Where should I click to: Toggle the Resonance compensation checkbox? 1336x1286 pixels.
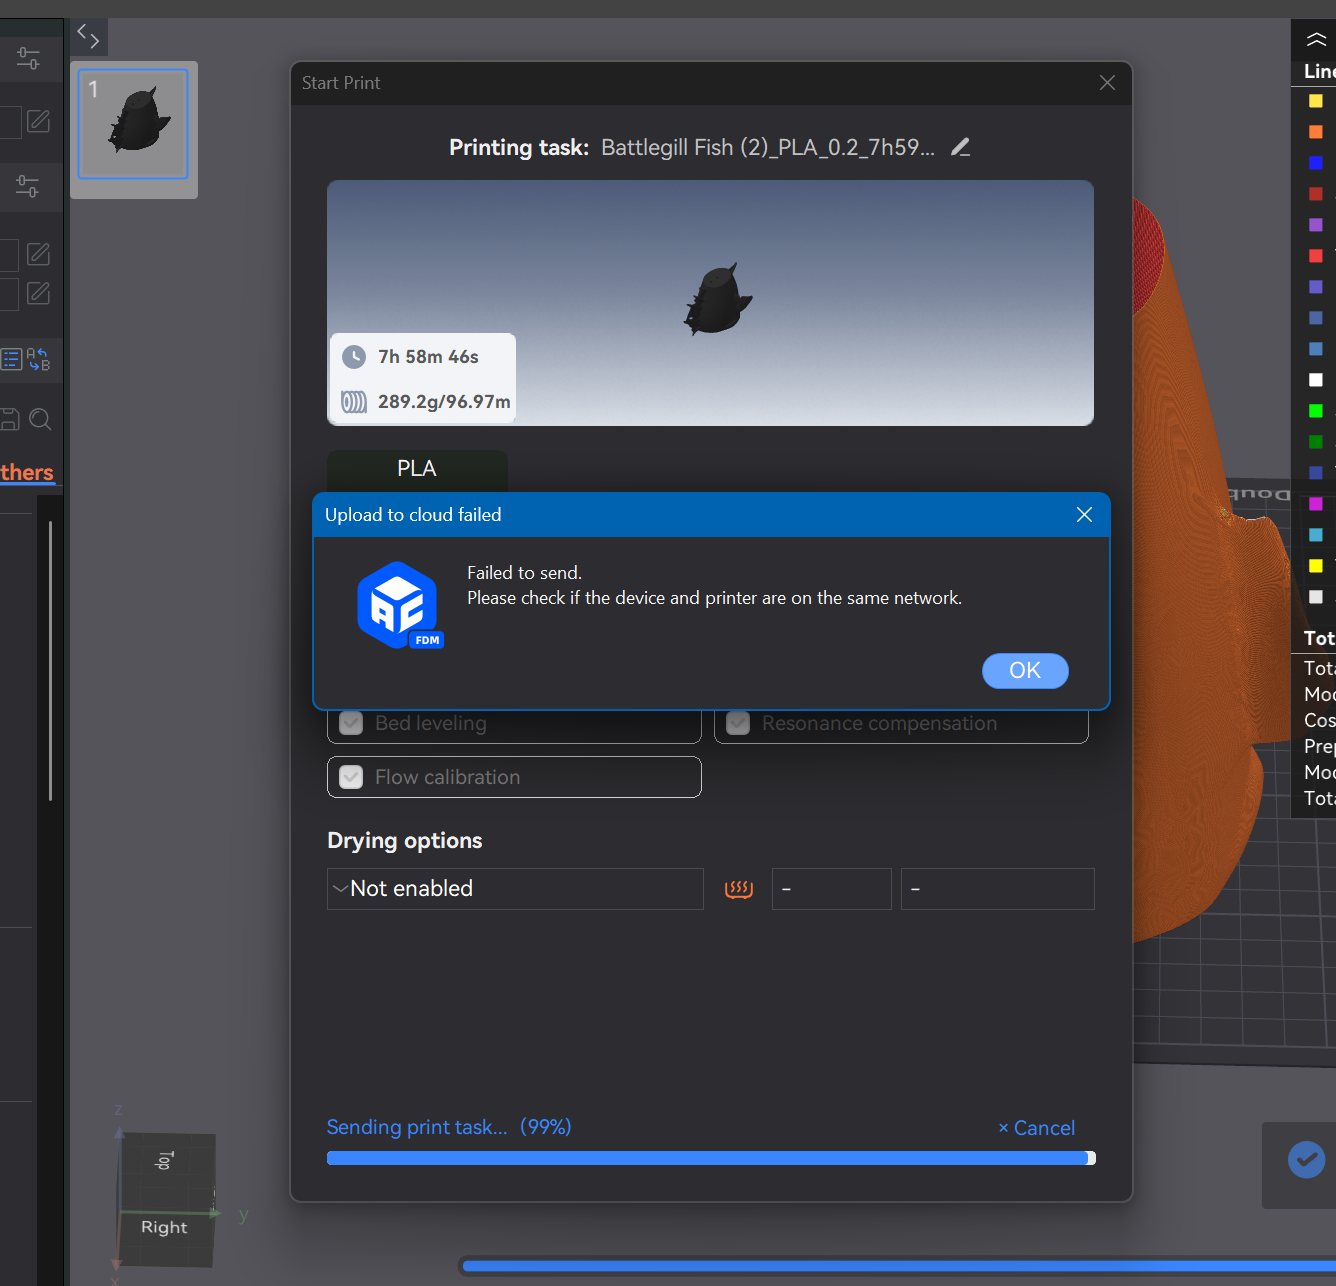click(738, 723)
